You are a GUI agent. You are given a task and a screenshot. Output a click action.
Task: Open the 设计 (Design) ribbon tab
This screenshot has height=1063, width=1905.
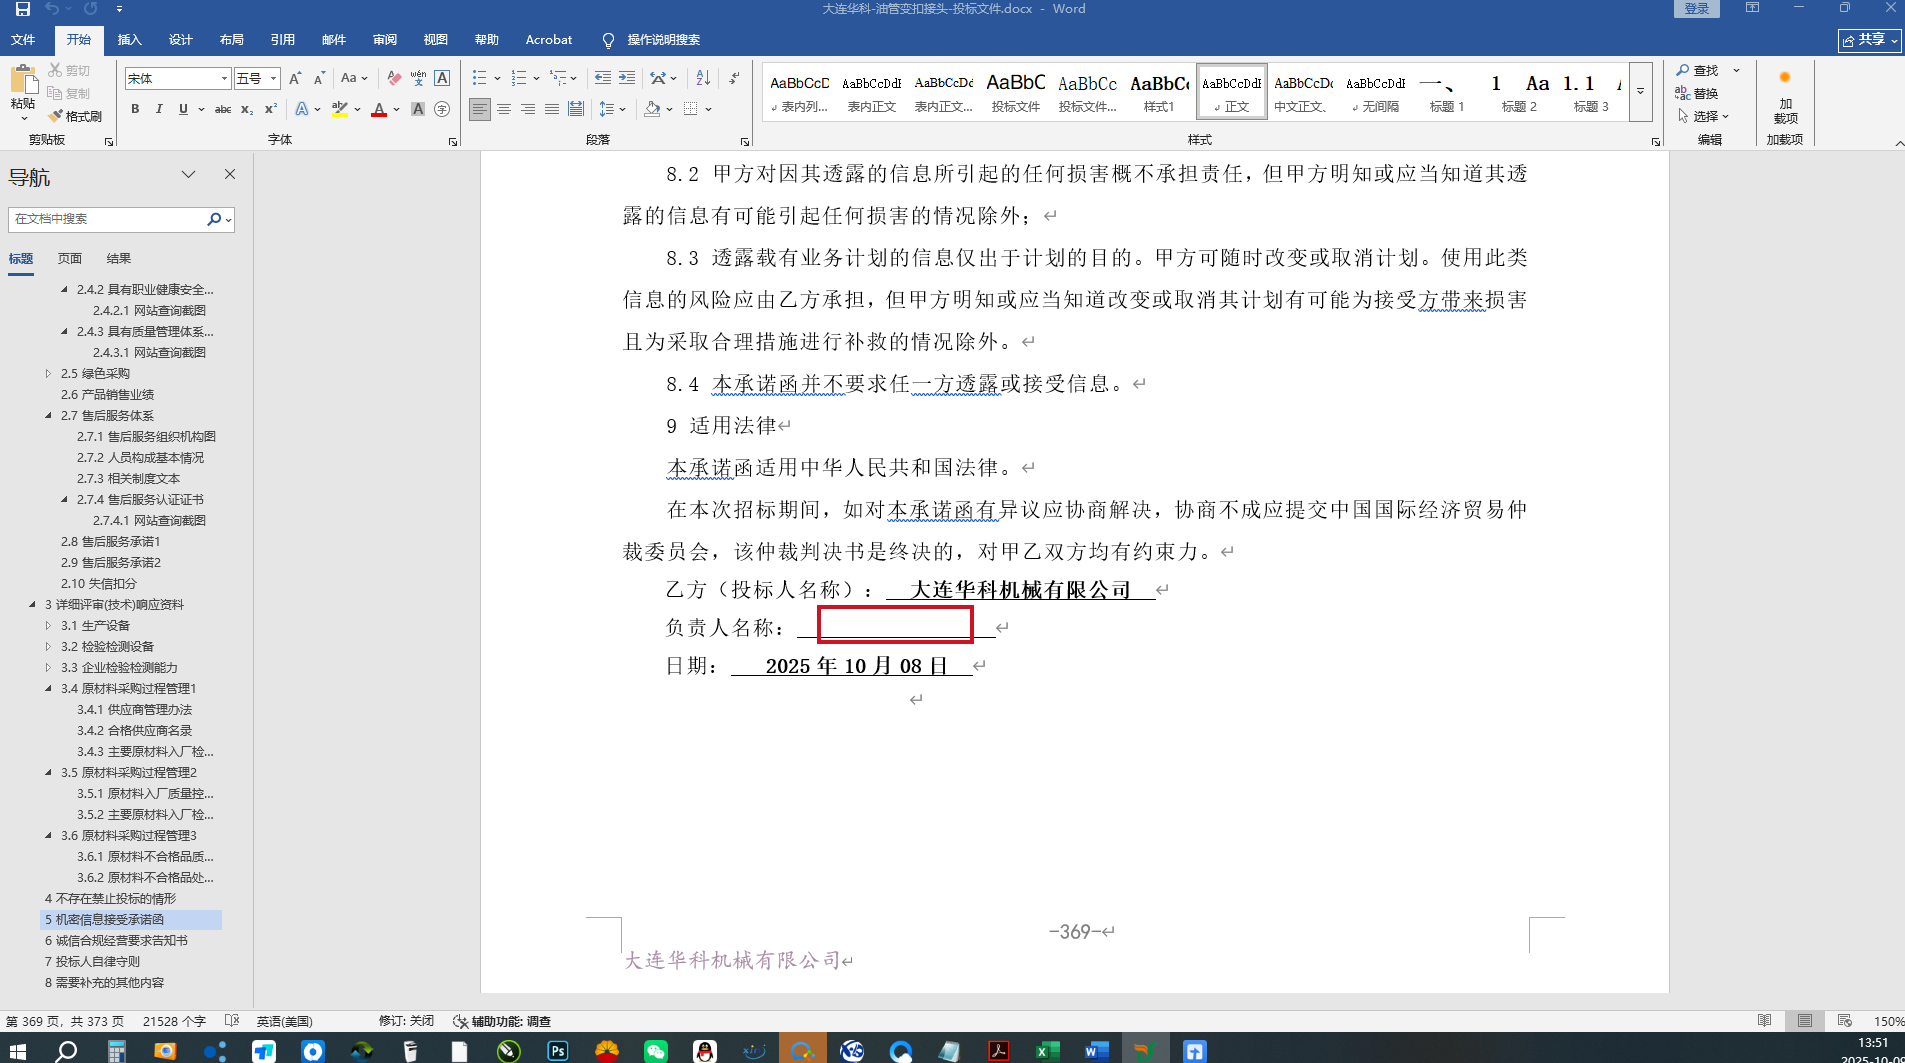[181, 40]
